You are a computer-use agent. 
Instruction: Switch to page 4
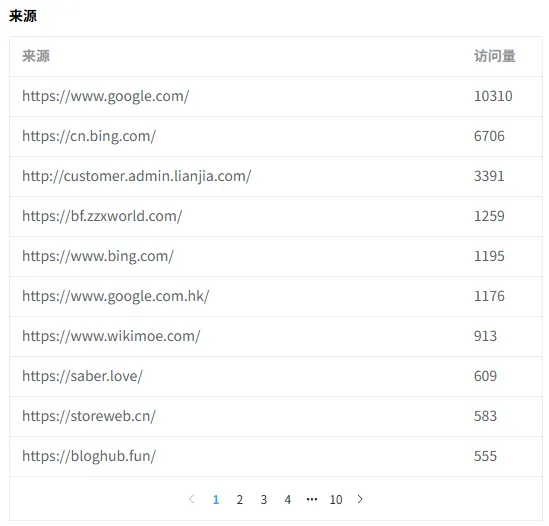click(x=288, y=499)
